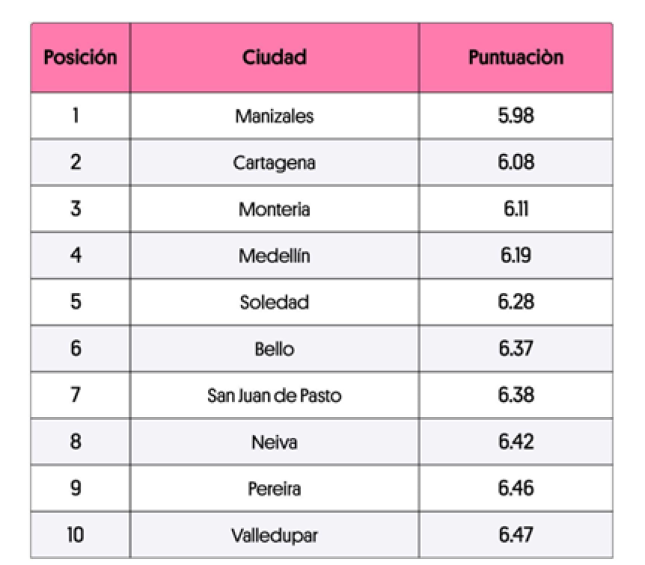Image resolution: width=645 pixels, height=565 pixels.
Task: Select the Bello city cell
Action: pos(274,349)
